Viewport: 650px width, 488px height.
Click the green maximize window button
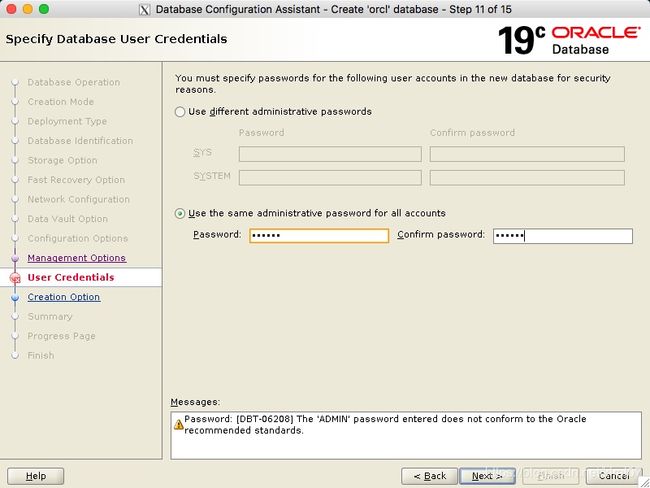(44, 9)
